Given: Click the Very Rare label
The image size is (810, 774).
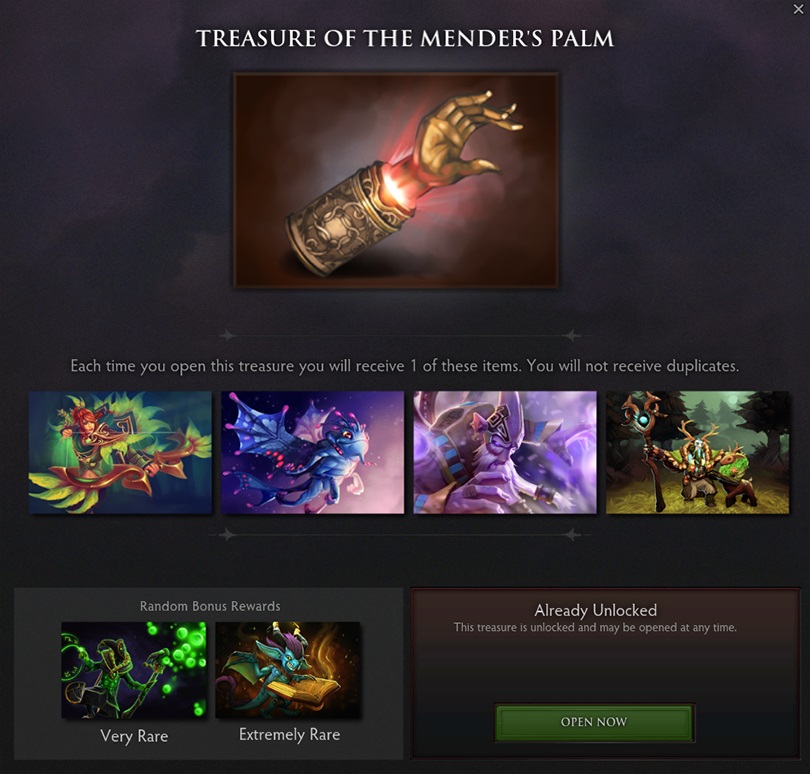Looking at the screenshot, I should pos(134,736).
